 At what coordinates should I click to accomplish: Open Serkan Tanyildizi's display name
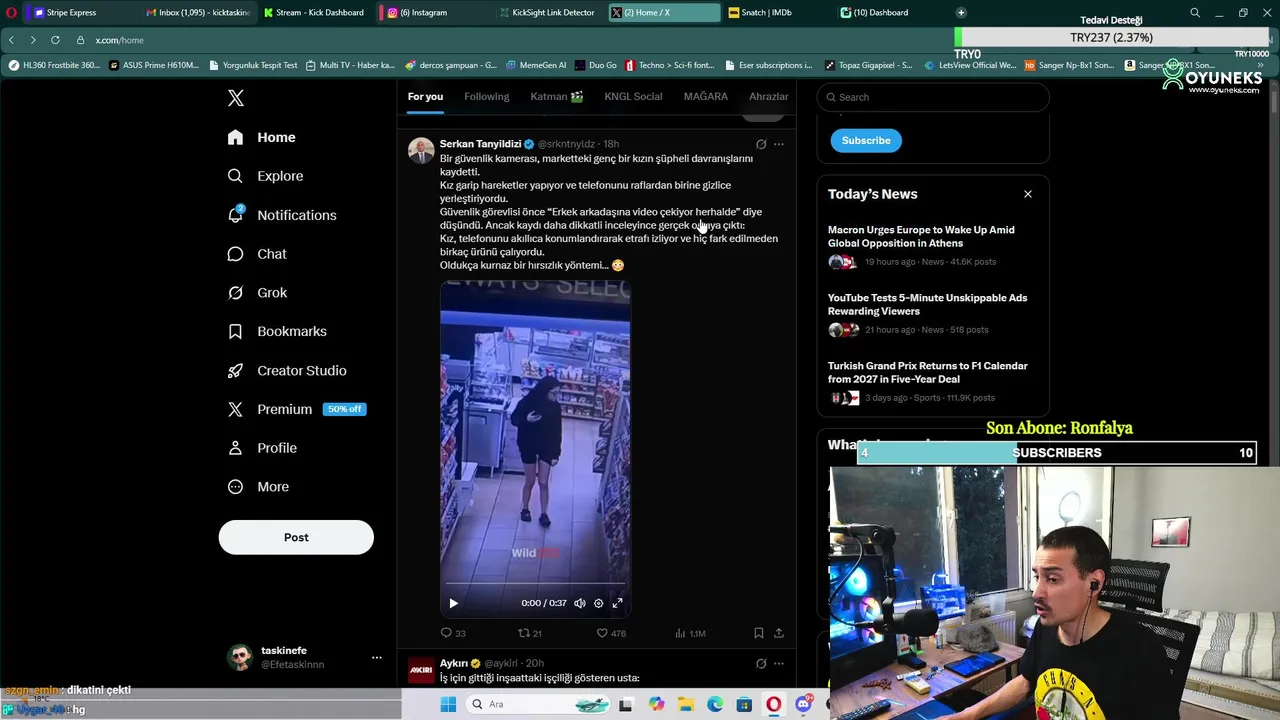pos(480,144)
